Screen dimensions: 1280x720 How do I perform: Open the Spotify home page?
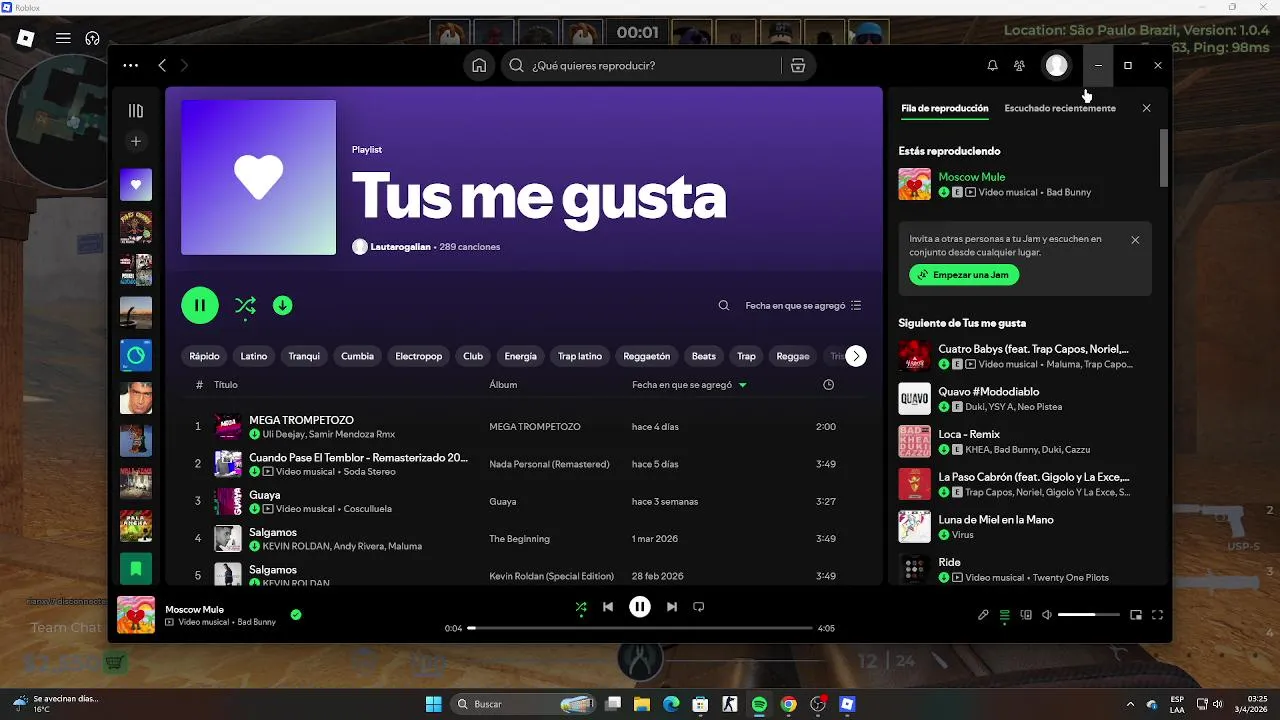click(x=479, y=65)
